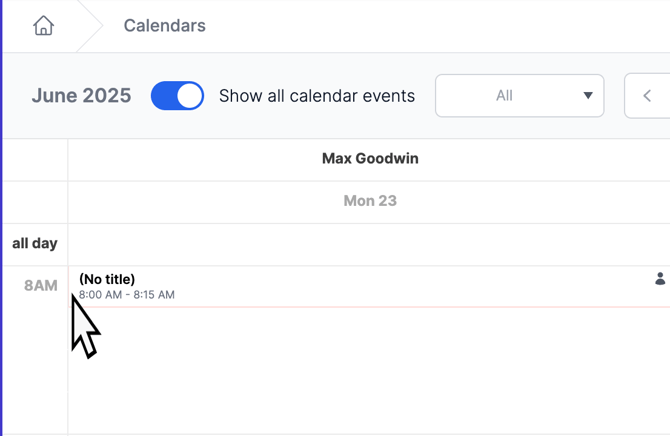The image size is (670, 436).
Task: Click the 'all day' row label
Action: [35, 244]
